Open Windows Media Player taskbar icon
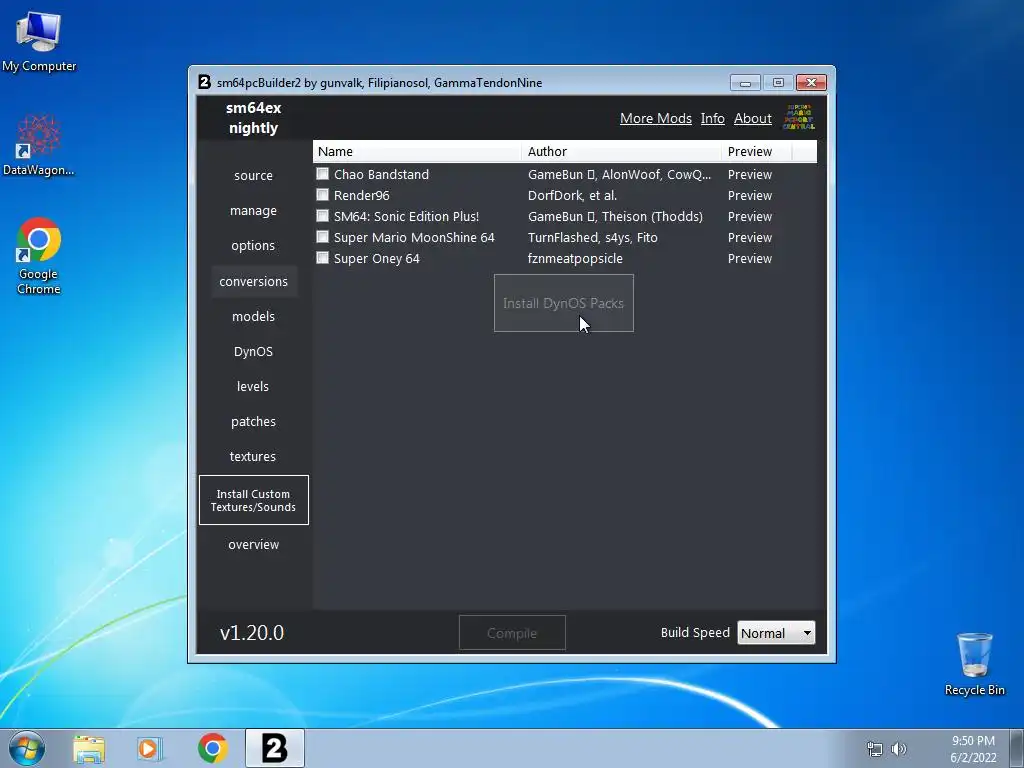The width and height of the screenshot is (1024, 768). [150, 749]
